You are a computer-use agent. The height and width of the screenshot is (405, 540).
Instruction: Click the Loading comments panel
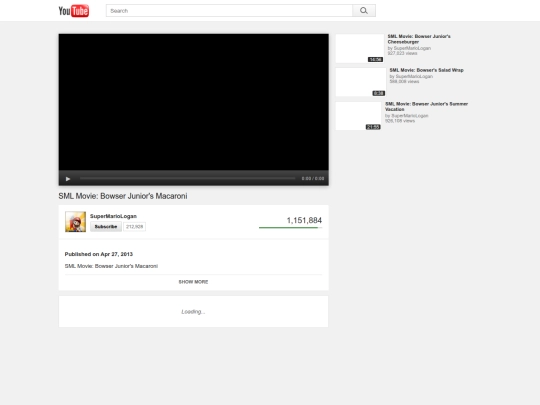[x=193, y=311]
